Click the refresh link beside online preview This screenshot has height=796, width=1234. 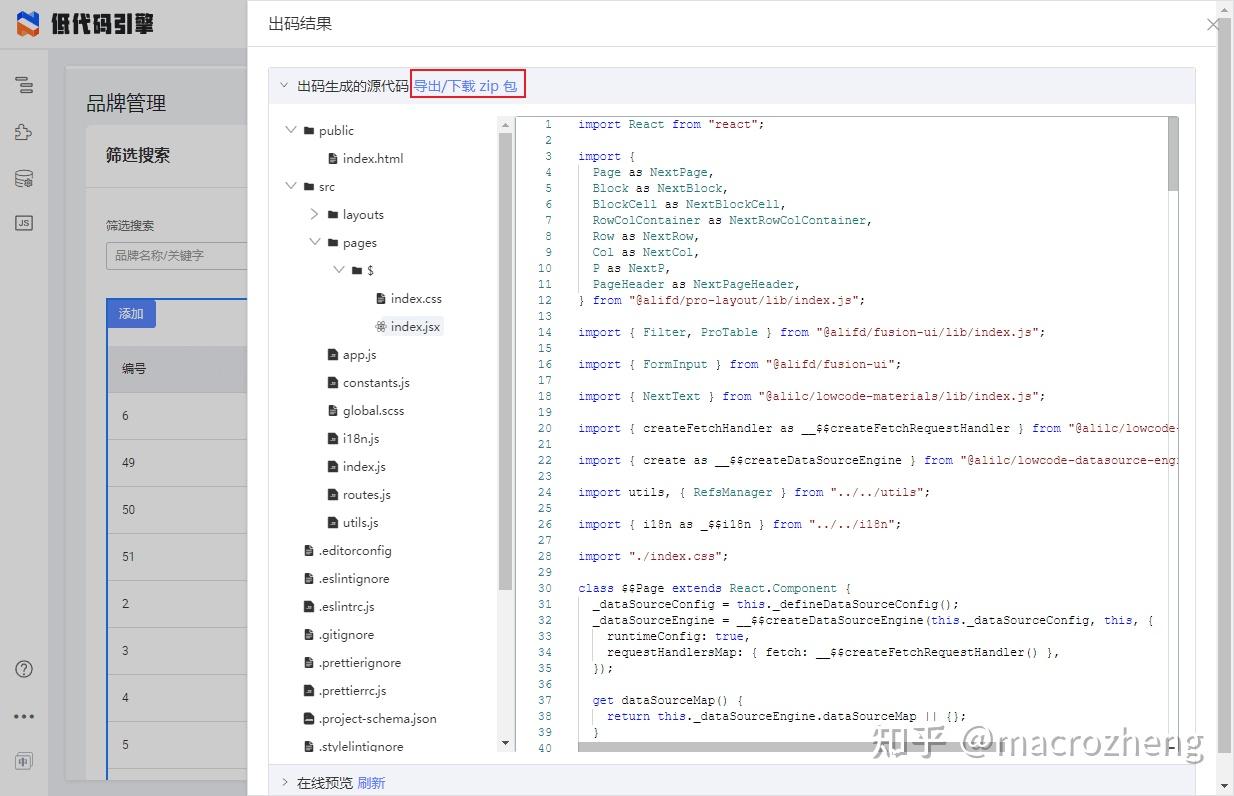(371, 783)
